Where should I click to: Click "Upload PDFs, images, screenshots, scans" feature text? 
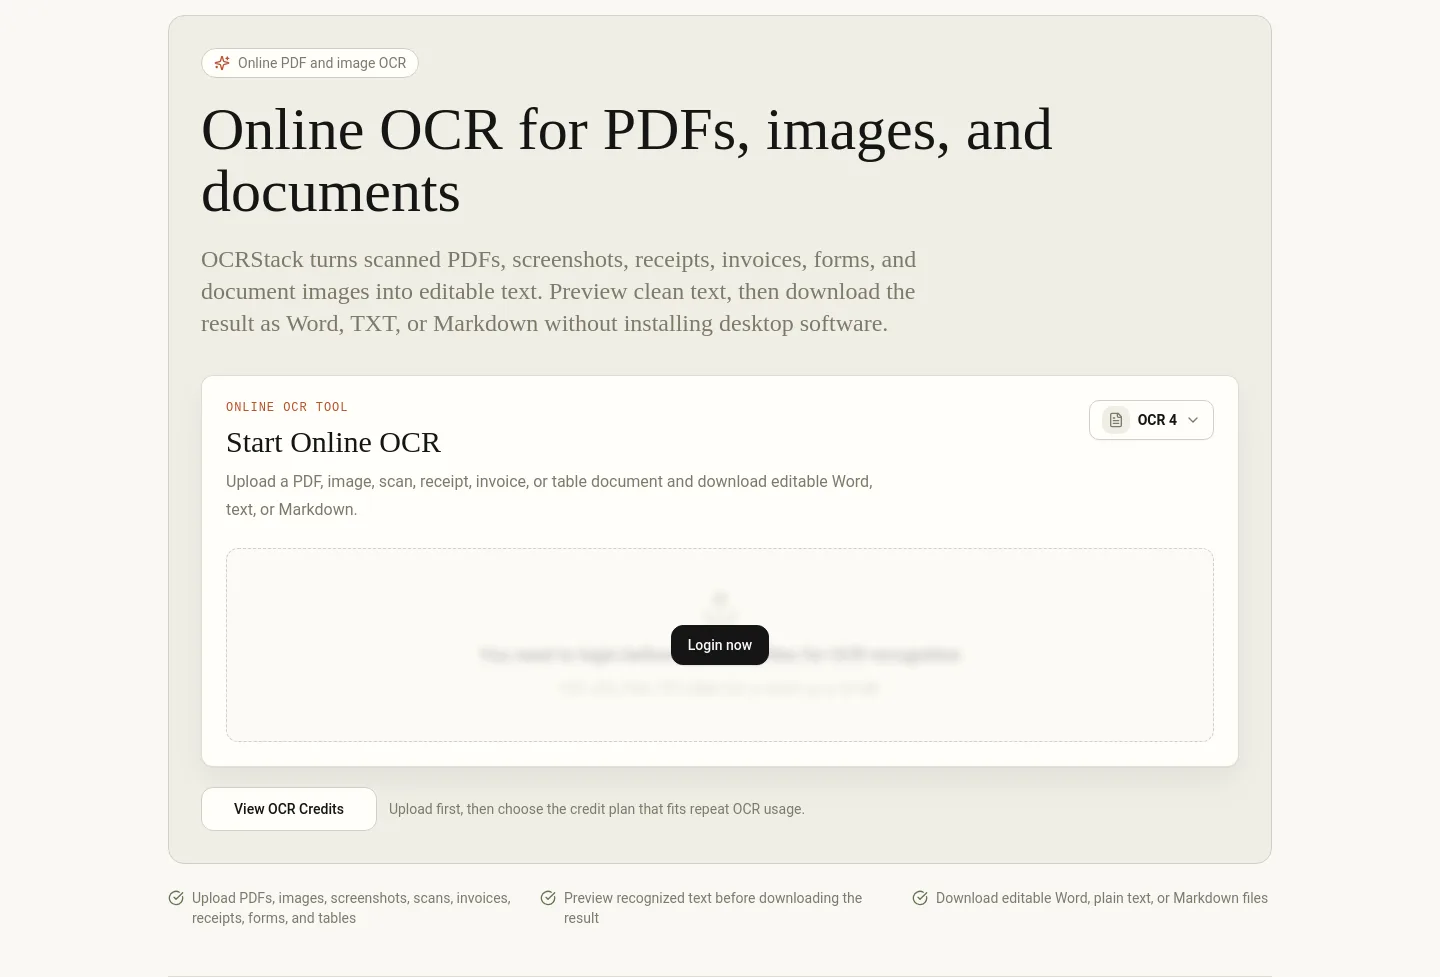(x=351, y=908)
